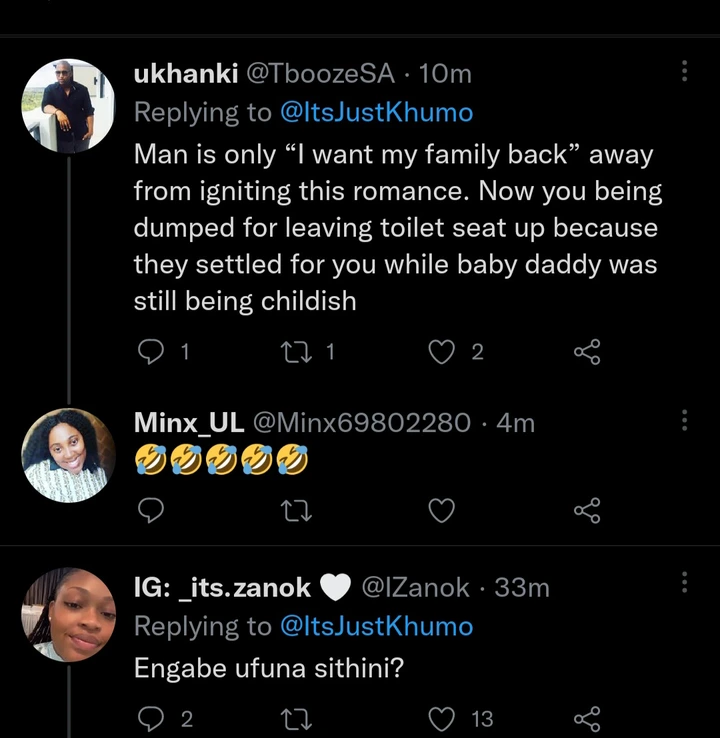Share ukhanki's tweet
Image resolution: width=720 pixels, height=738 pixels.
[587, 351]
